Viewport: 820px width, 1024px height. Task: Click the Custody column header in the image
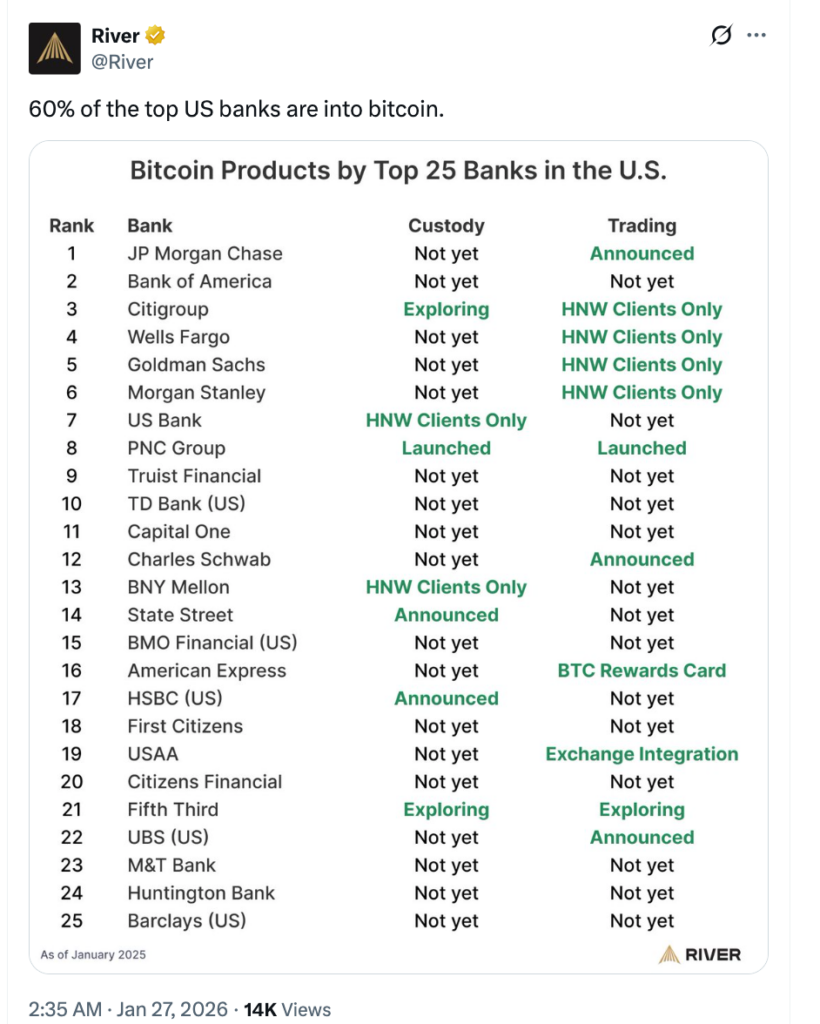point(446,226)
